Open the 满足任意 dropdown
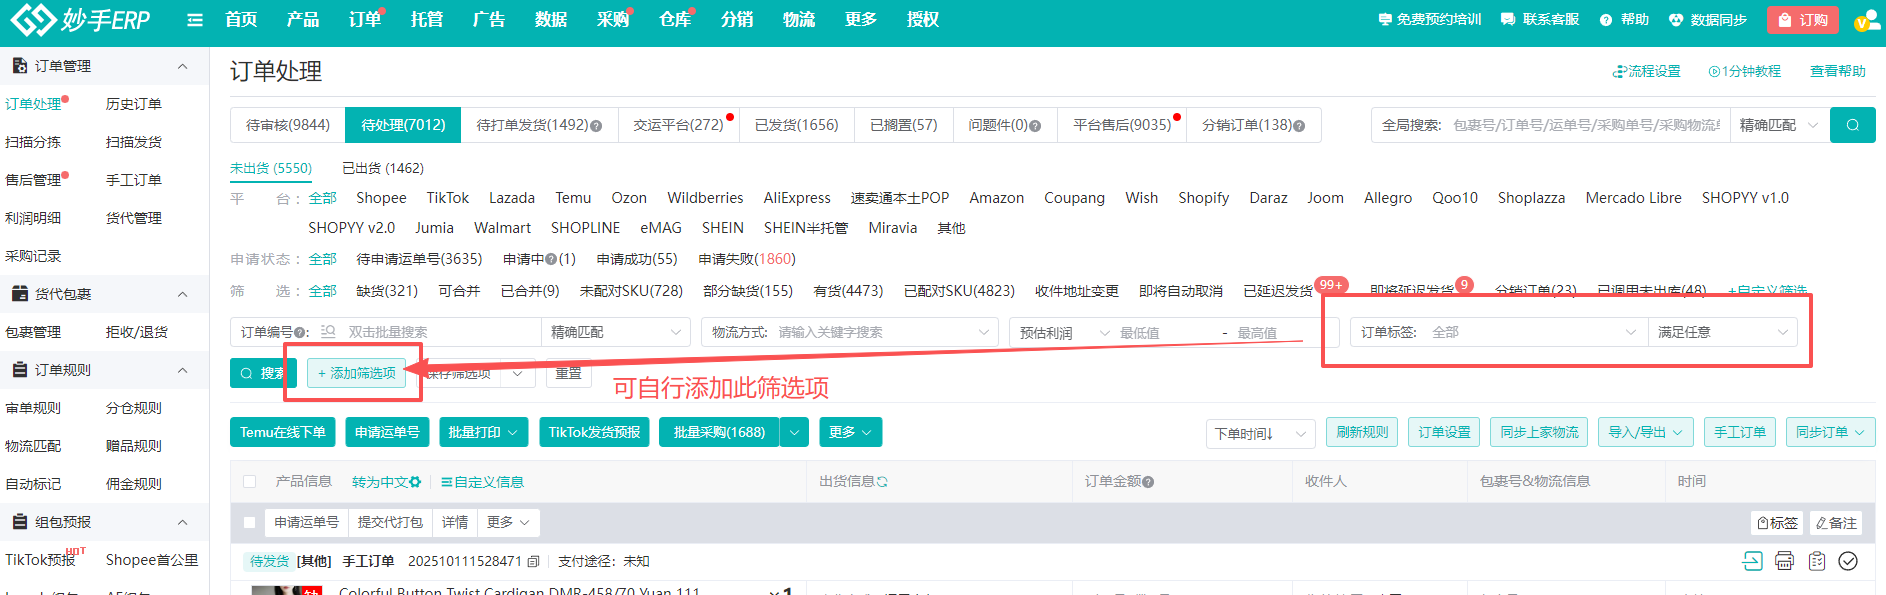Image resolution: width=1886 pixels, height=595 pixels. tap(1723, 332)
